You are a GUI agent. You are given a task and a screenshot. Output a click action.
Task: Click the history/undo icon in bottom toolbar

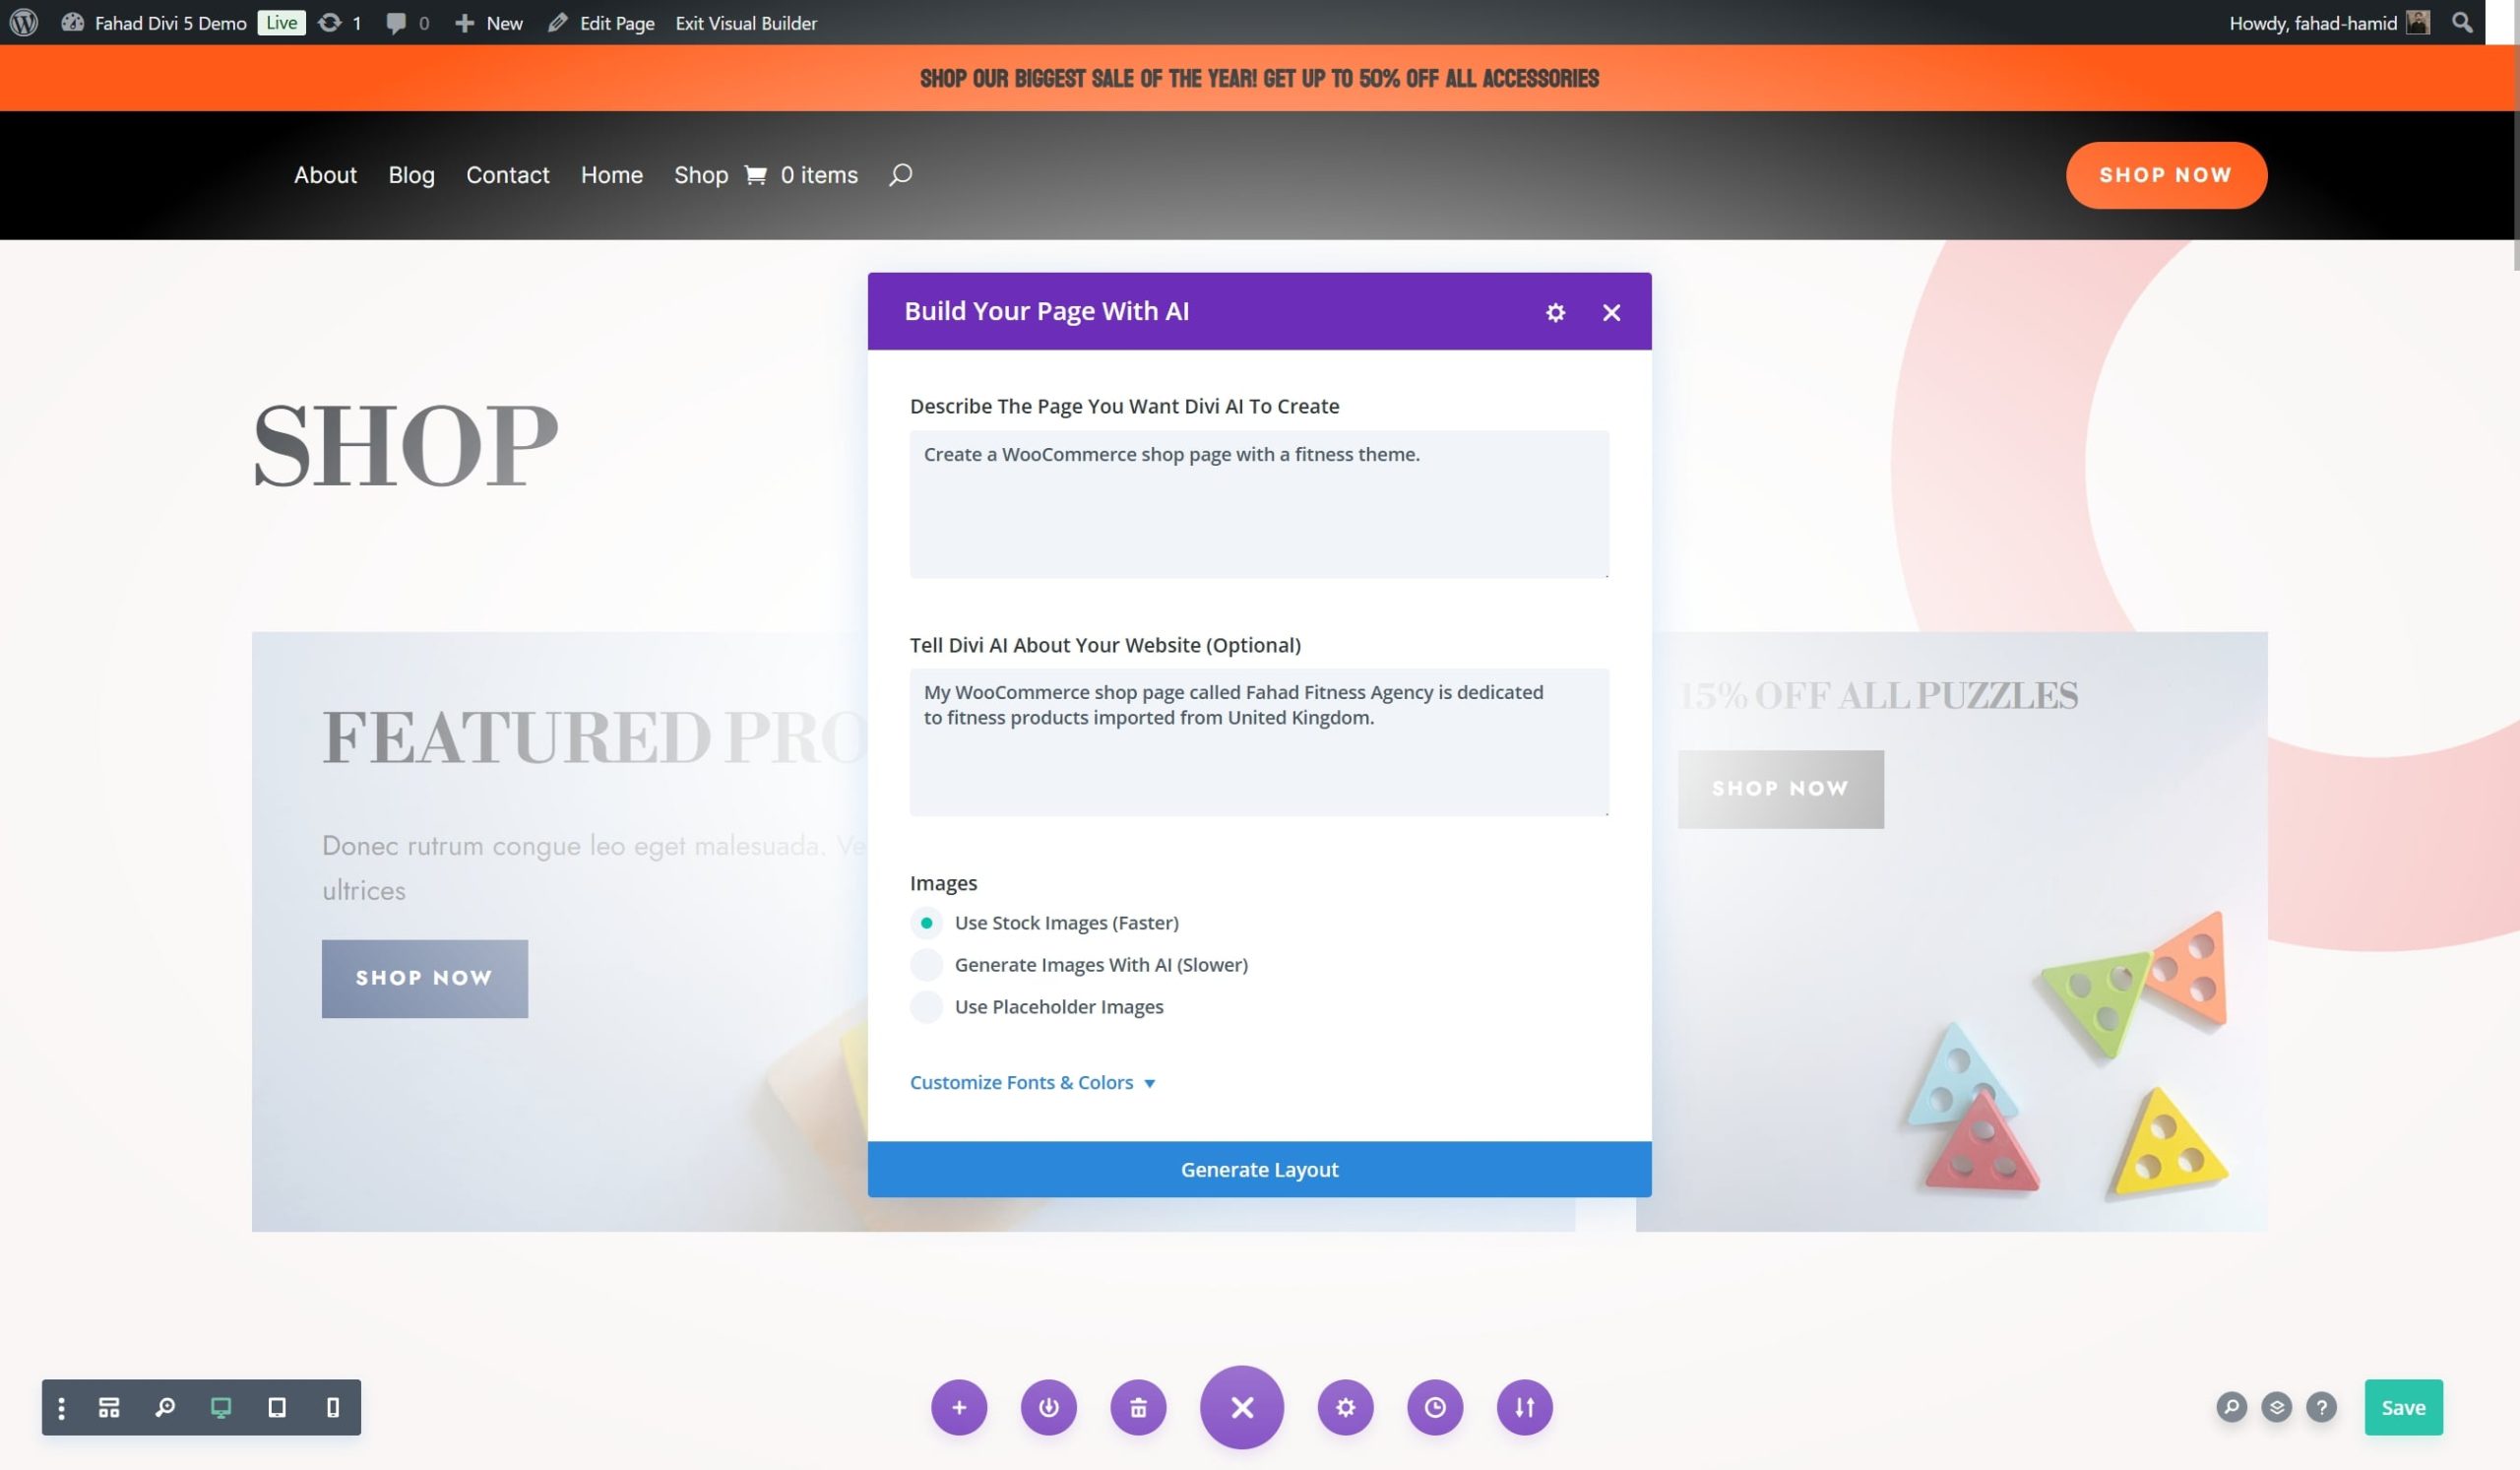[1434, 1407]
